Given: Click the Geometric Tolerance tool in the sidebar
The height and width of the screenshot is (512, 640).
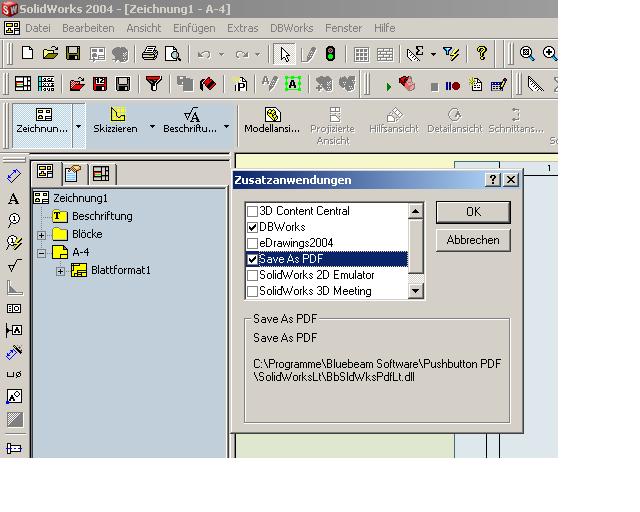Looking at the screenshot, I should pyautogui.click(x=14, y=308).
